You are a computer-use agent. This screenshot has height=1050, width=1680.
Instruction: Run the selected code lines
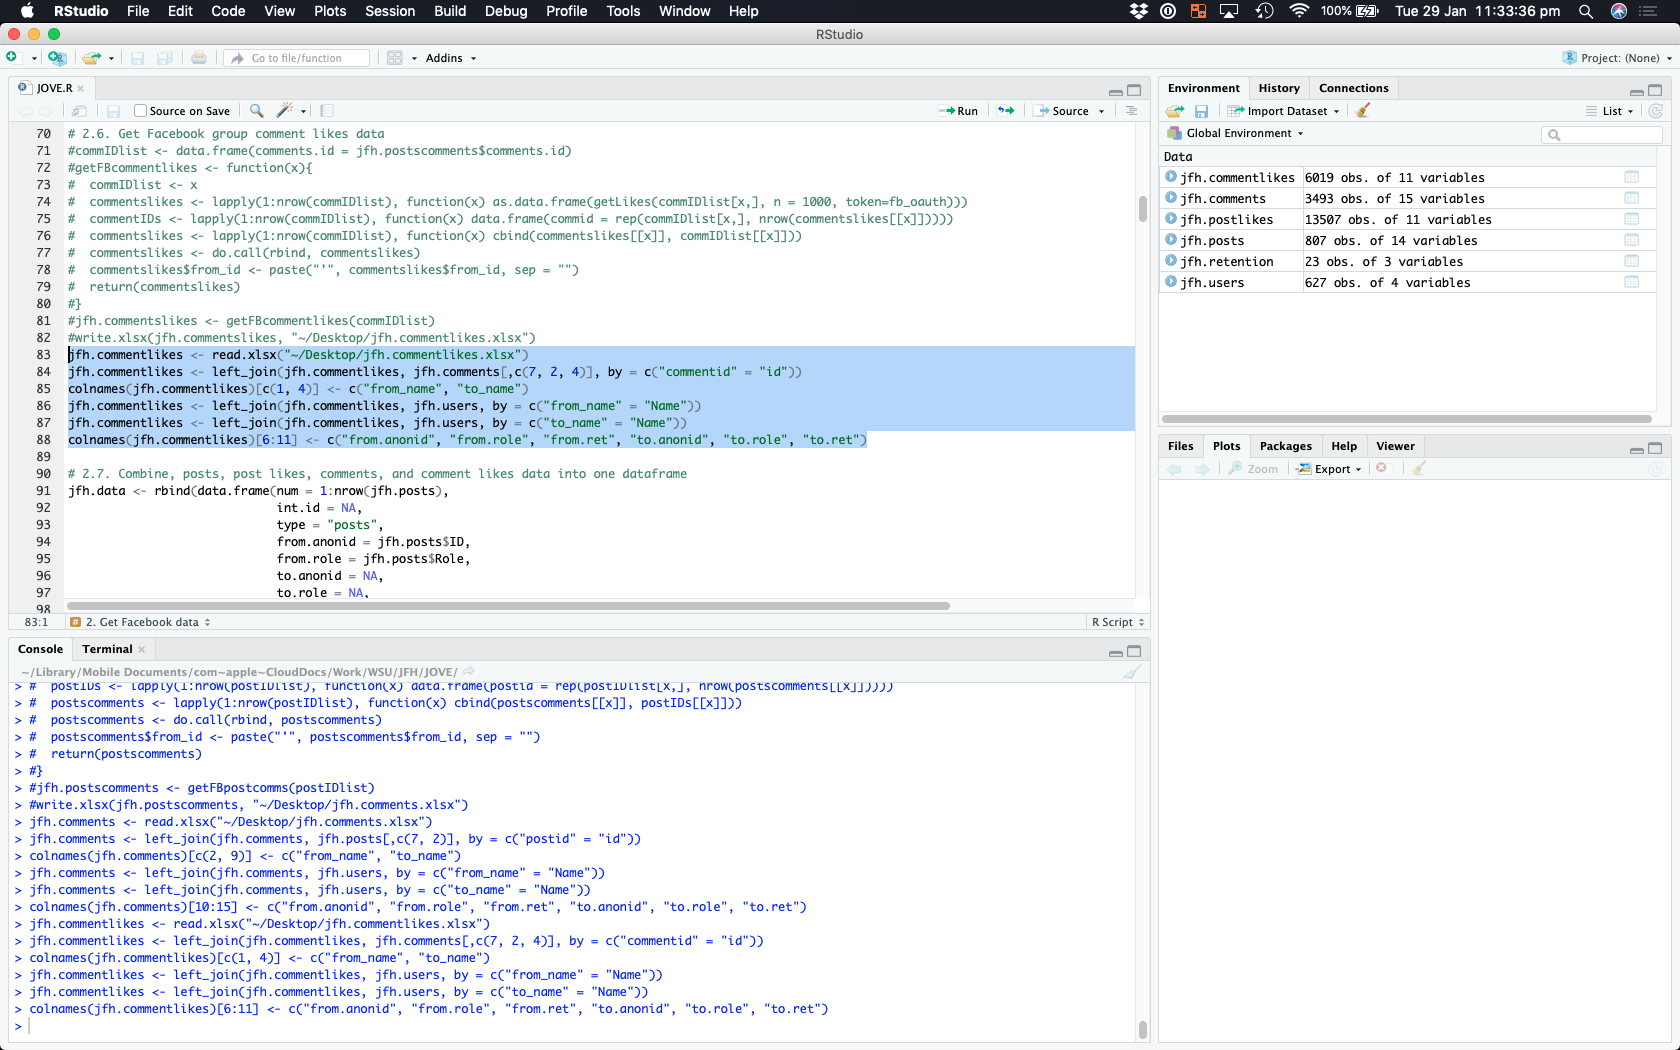point(958,111)
